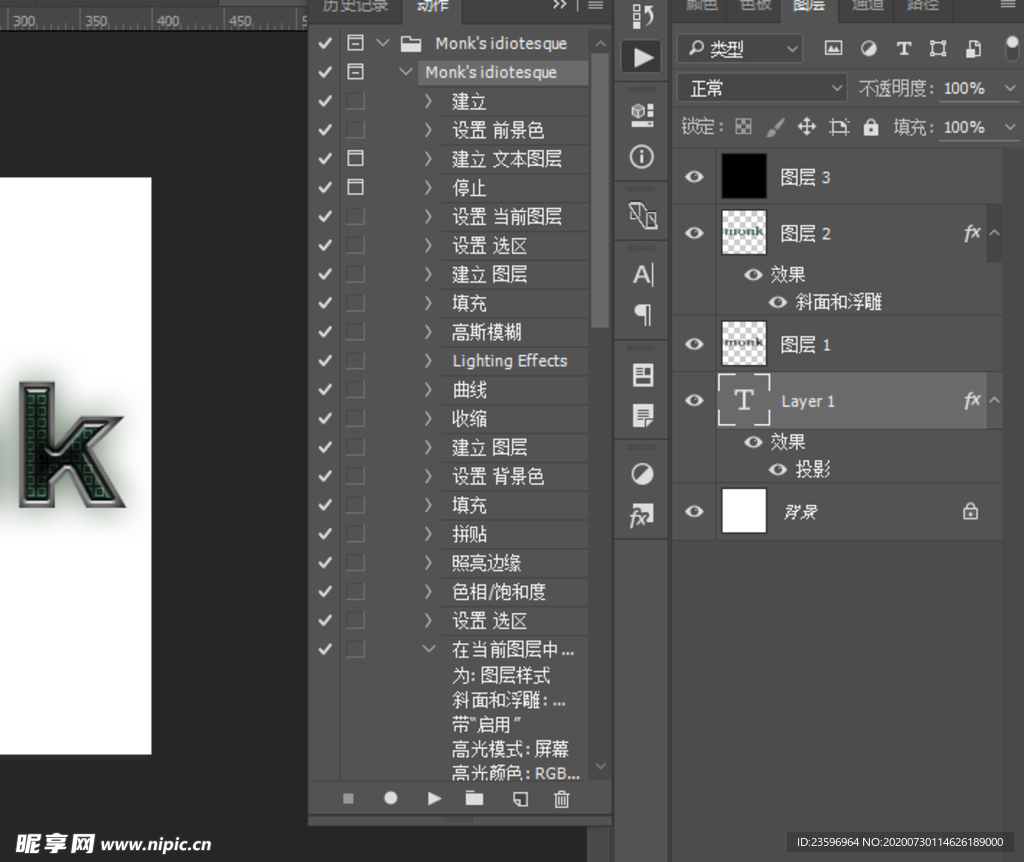Uncheck the 高斯模糊 action step
The image size is (1024, 862).
[324, 331]
